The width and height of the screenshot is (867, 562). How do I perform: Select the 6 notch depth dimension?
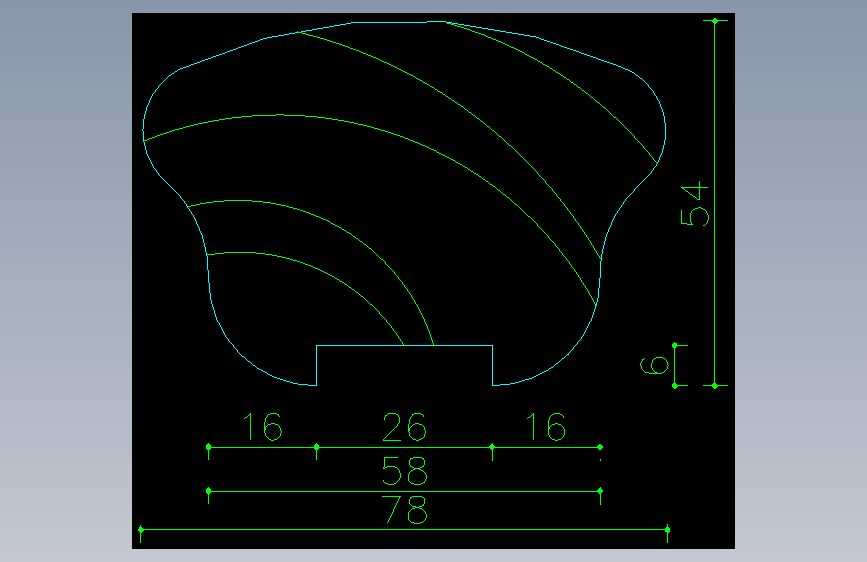pos(654,366)
